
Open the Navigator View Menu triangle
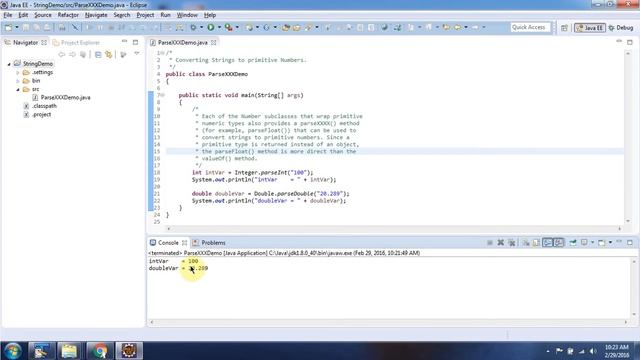tap(137, 54)
